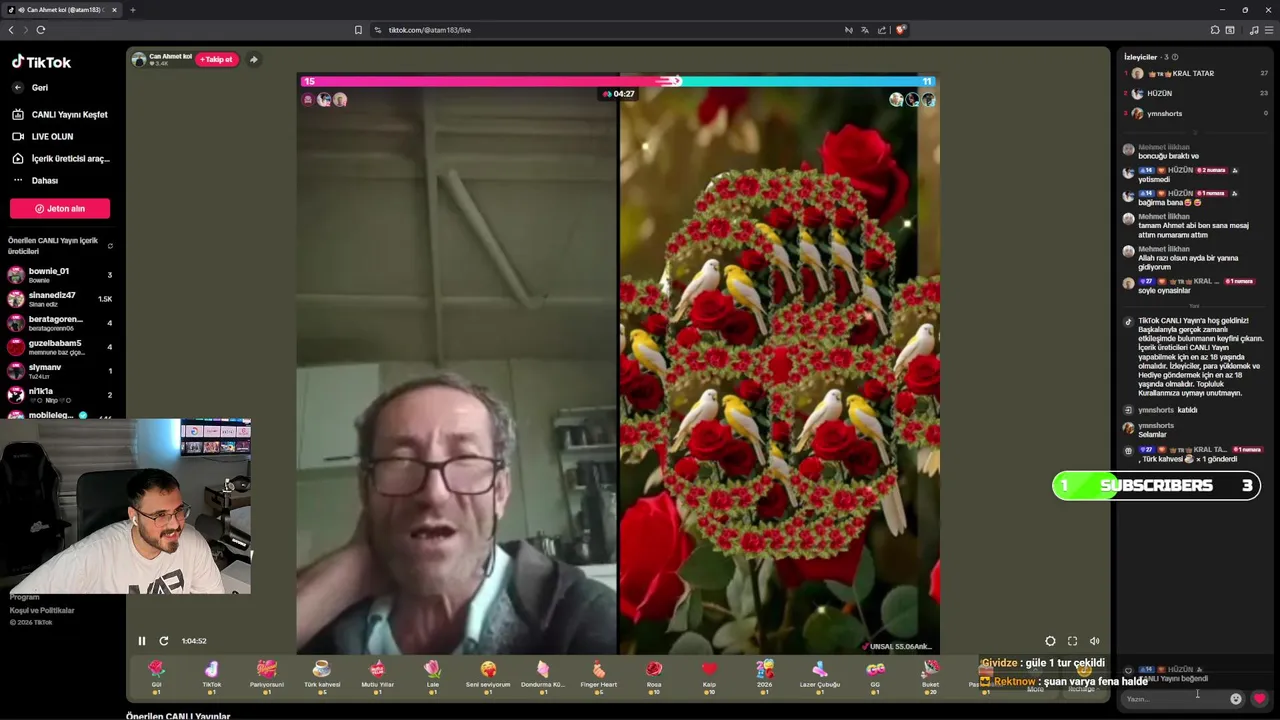
Task: Open top viewer ymnshorts
Action: [x=1195, y=113]
